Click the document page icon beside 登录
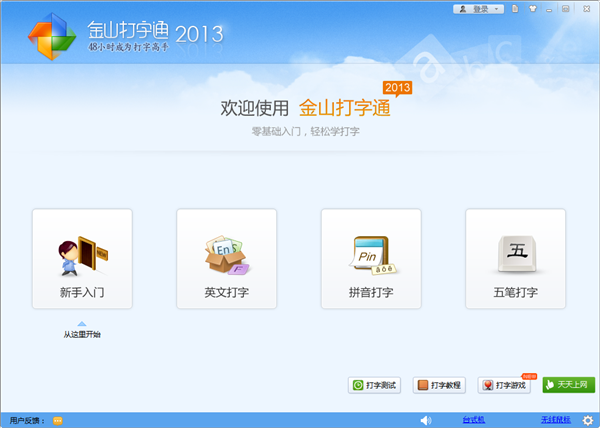 (515, 9)
